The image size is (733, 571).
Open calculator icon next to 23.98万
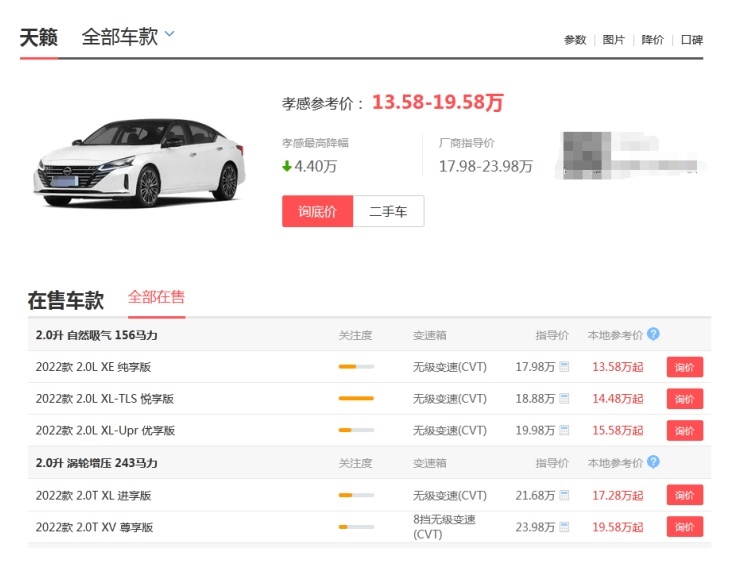[x=564, y=527]
